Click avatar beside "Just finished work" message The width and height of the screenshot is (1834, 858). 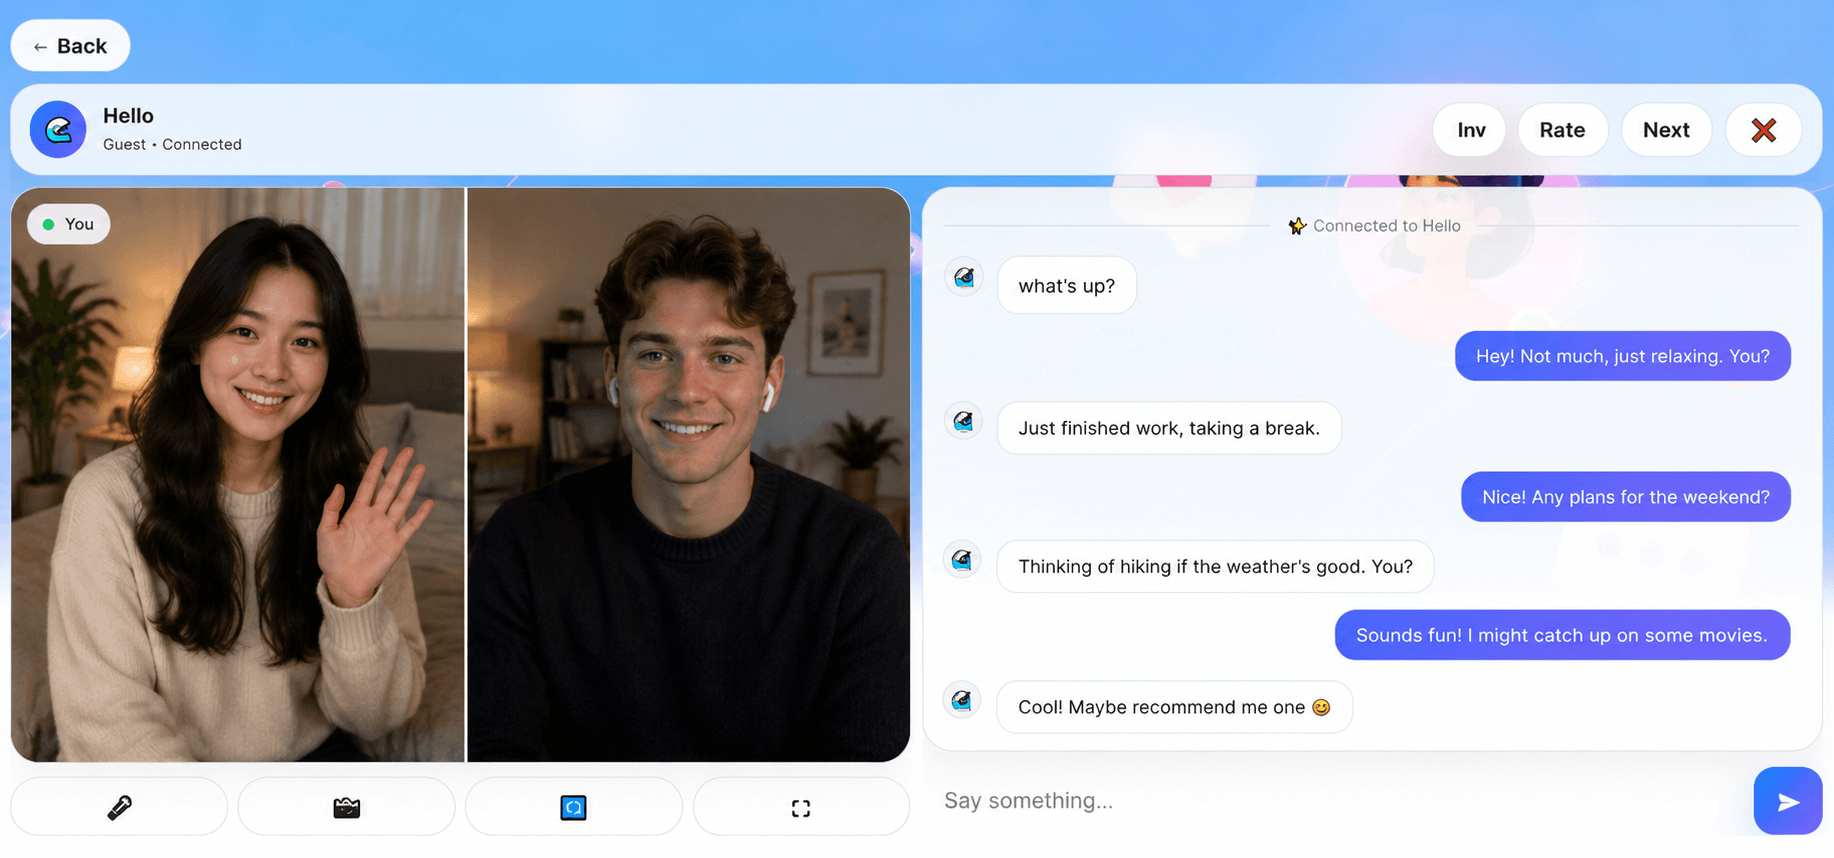pyautogui.click(x=964, y=420)
